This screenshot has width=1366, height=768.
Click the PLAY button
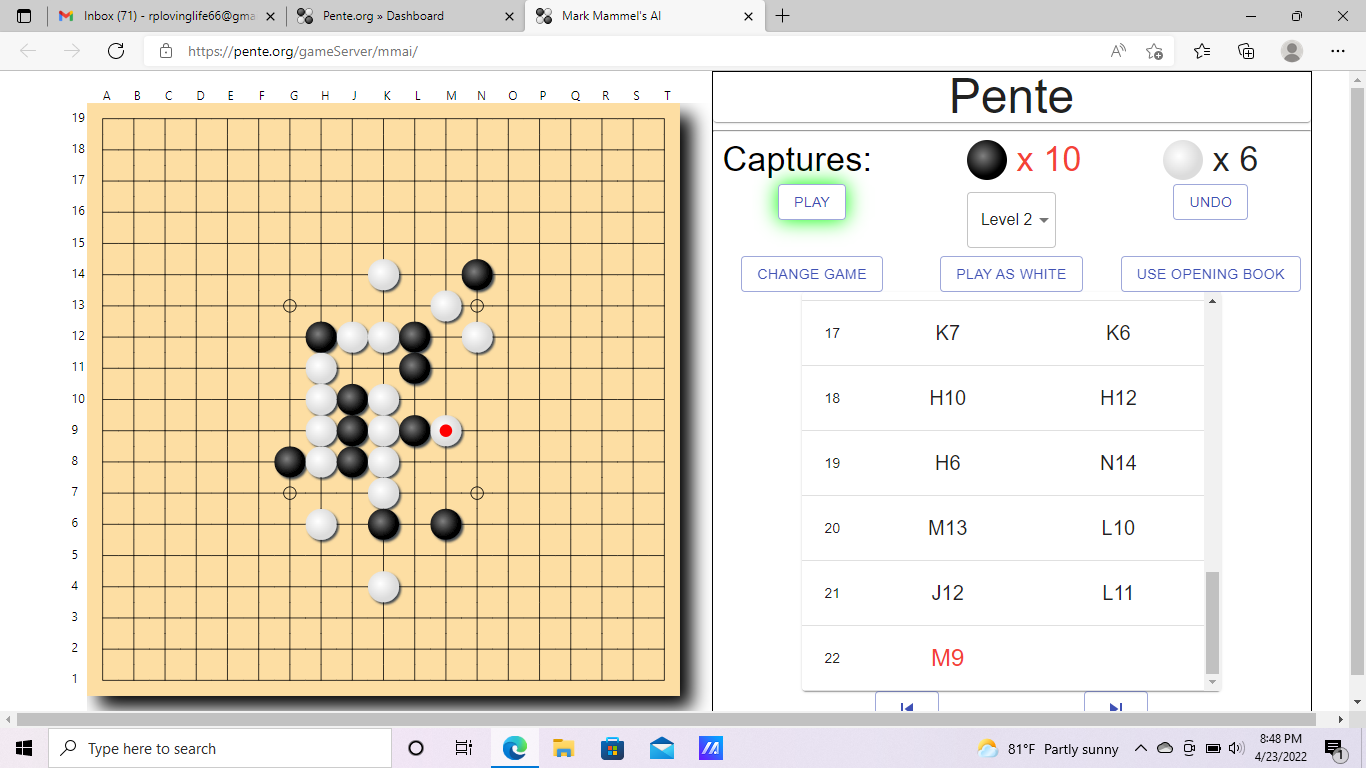pyautogui.click(x=812, y=202)
